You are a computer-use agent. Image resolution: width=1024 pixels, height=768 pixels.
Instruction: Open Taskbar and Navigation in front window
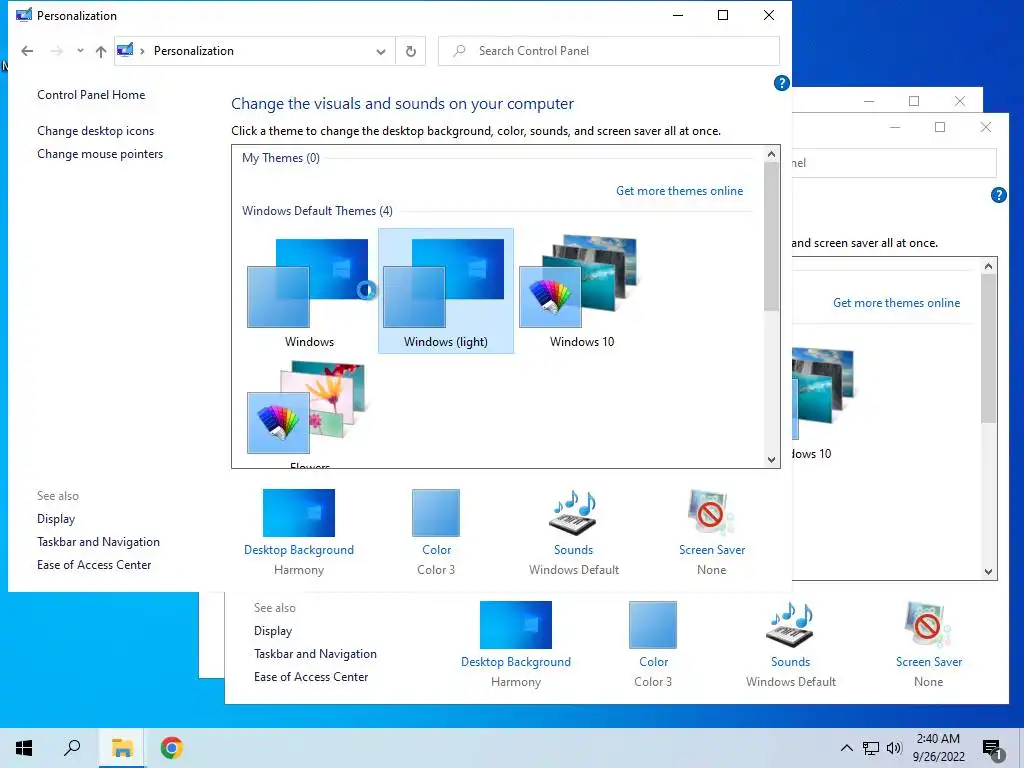point(98,542)
